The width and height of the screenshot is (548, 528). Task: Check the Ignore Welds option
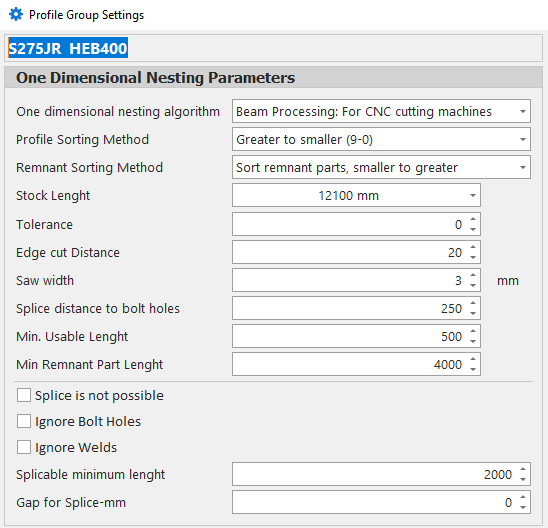pos(24,447)
